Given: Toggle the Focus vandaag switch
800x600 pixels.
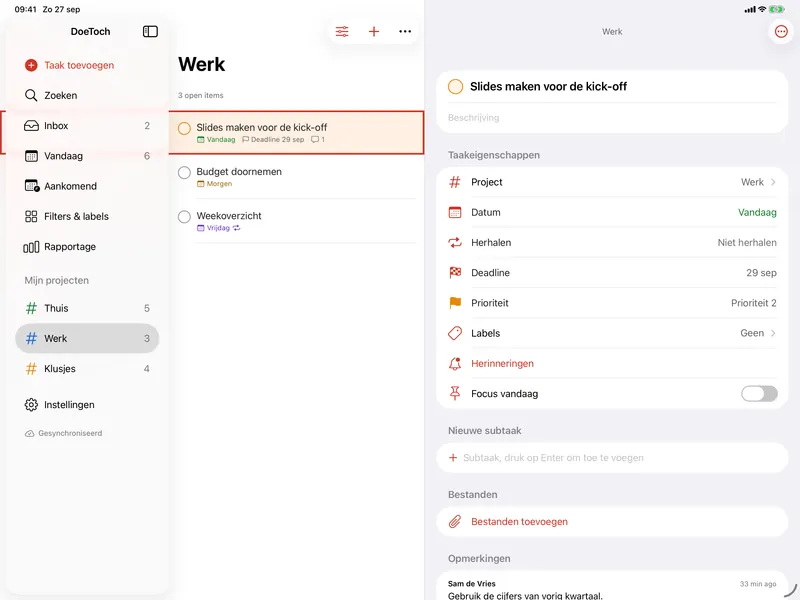Looking at the screenshot, I should (759, 393).
